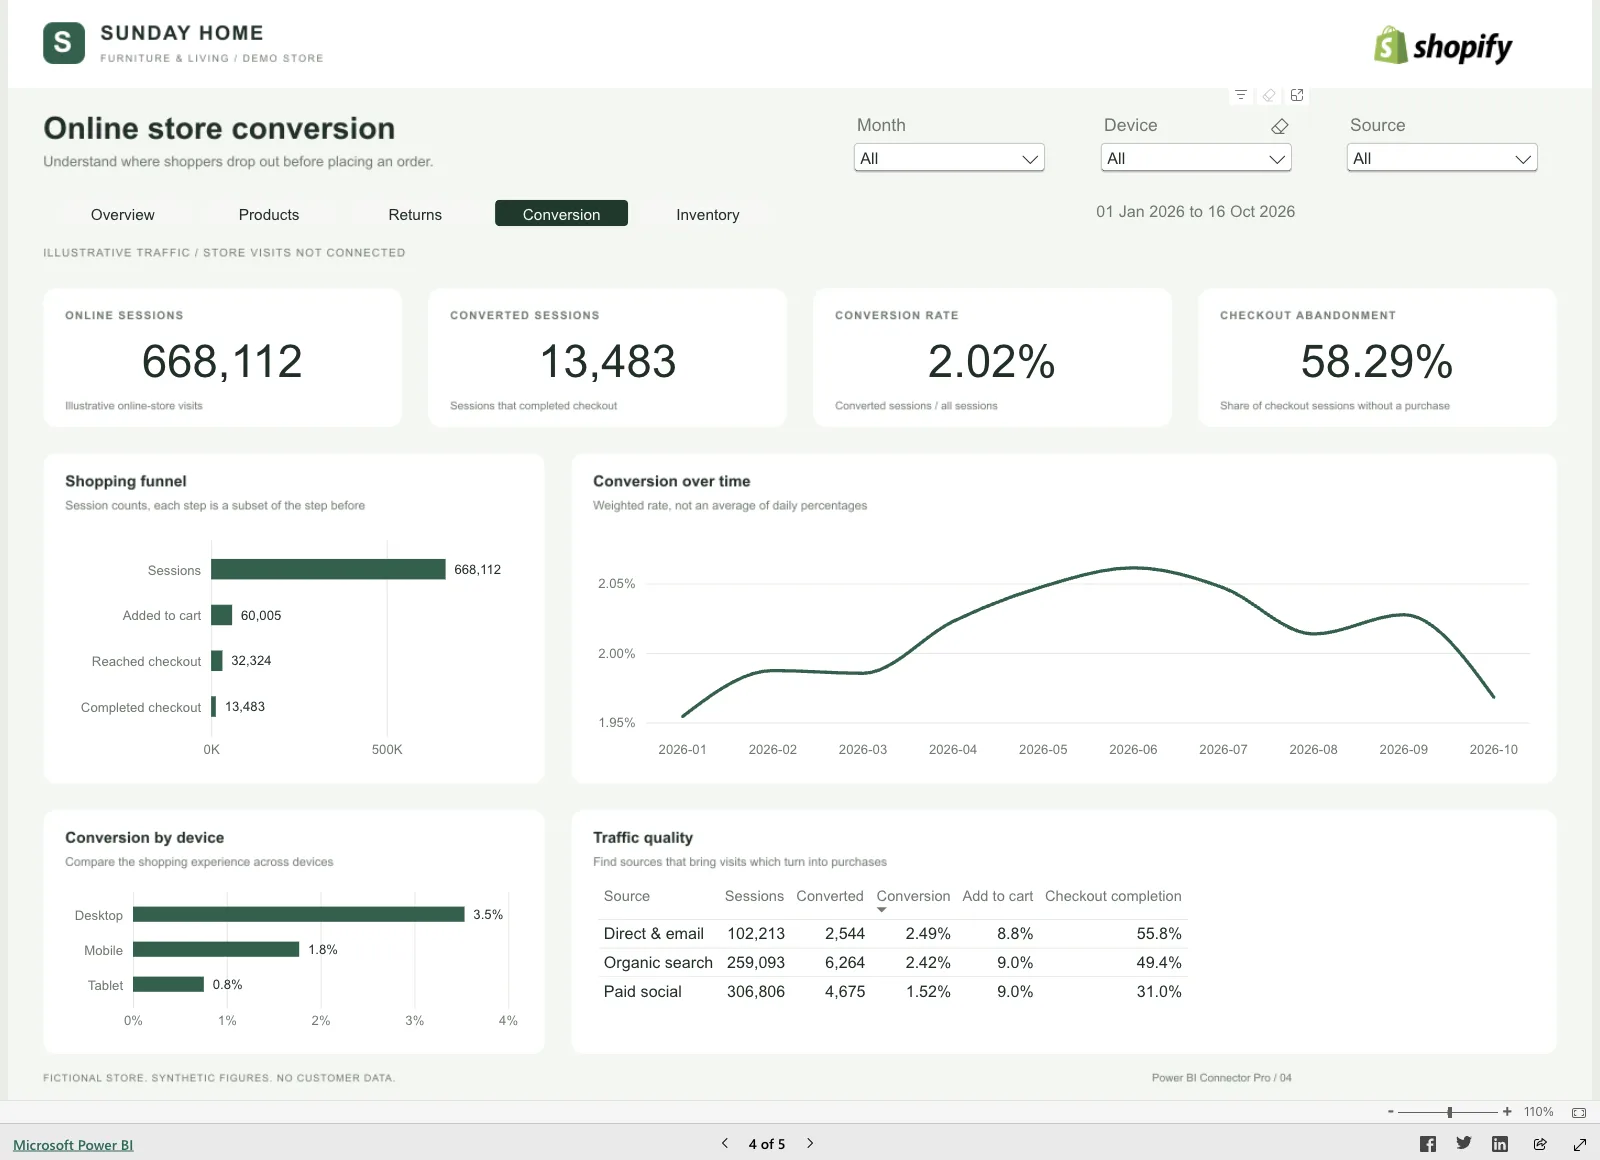The width and height of the screenshot is (1600, 1160).
Task: Zoom out with the minus button
Action: [x=1391, y=1112]
